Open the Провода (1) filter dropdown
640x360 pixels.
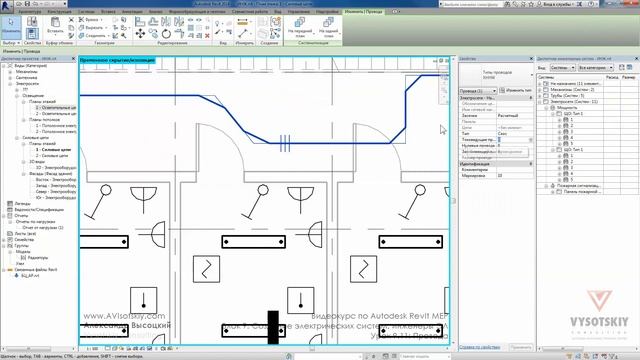(478, 91)
